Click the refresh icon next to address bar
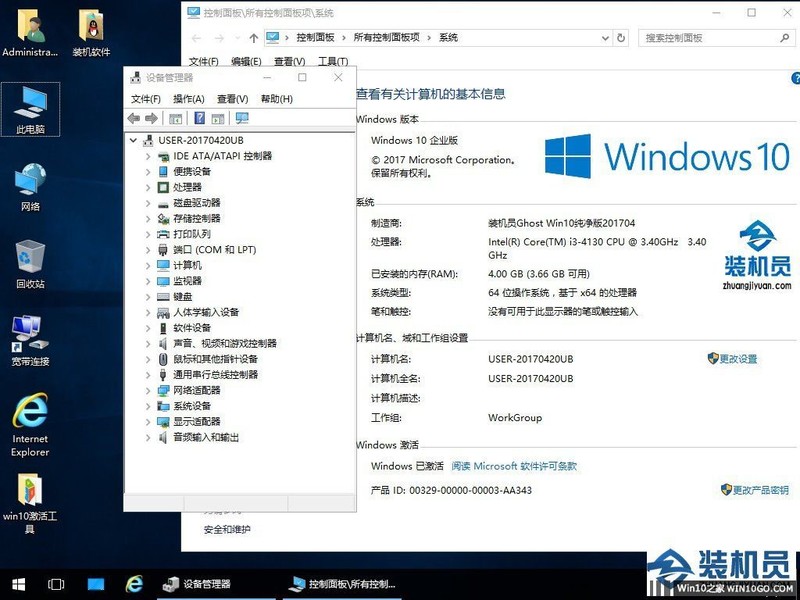 coord(621,38)
